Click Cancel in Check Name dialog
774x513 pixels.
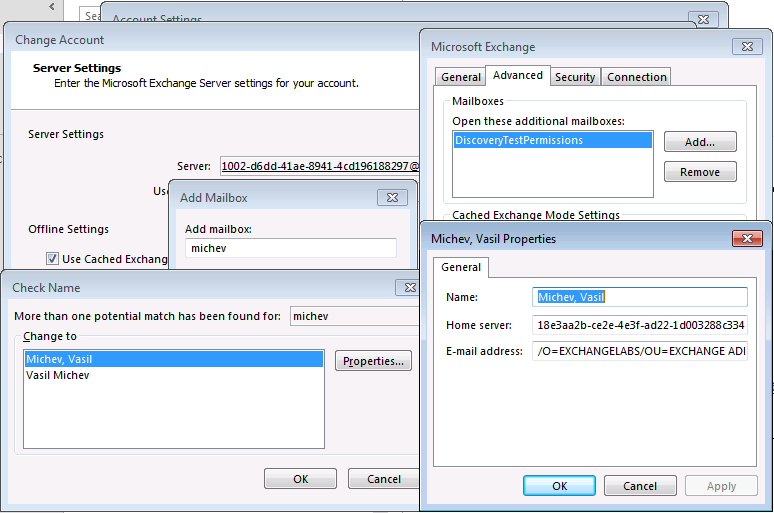(384, 479)
